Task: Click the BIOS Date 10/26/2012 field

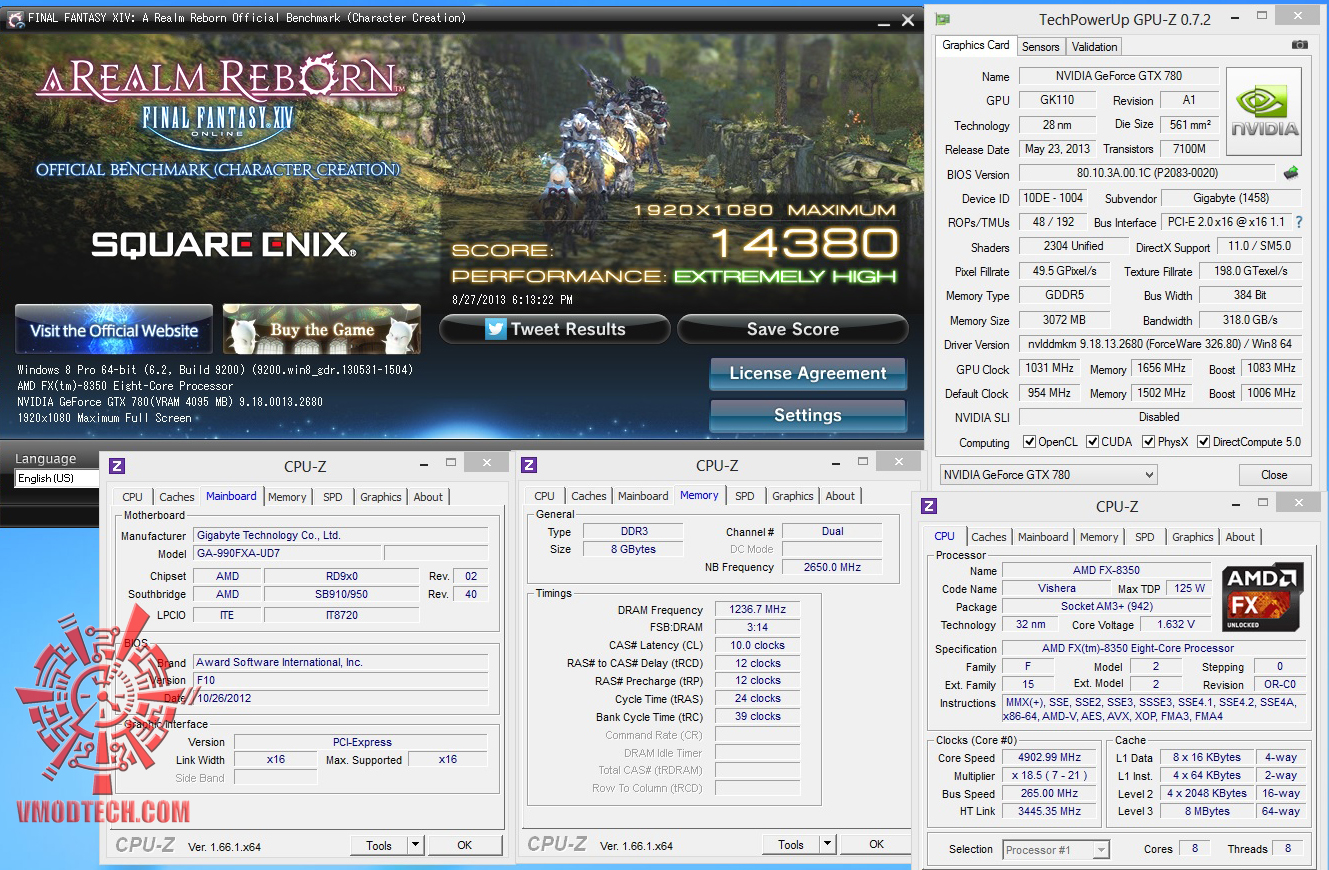Action: coord(340,698)
